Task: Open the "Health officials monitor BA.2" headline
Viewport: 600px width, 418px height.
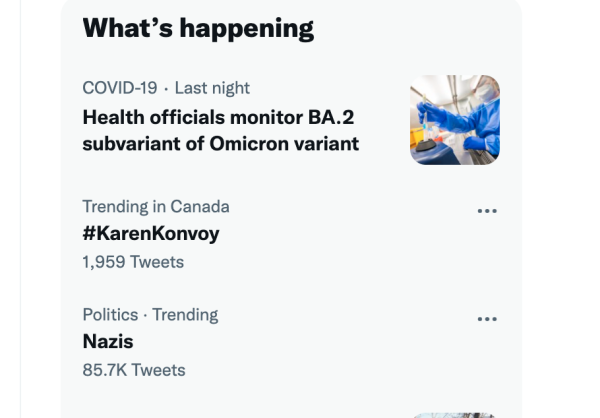Action: point(218,118)
